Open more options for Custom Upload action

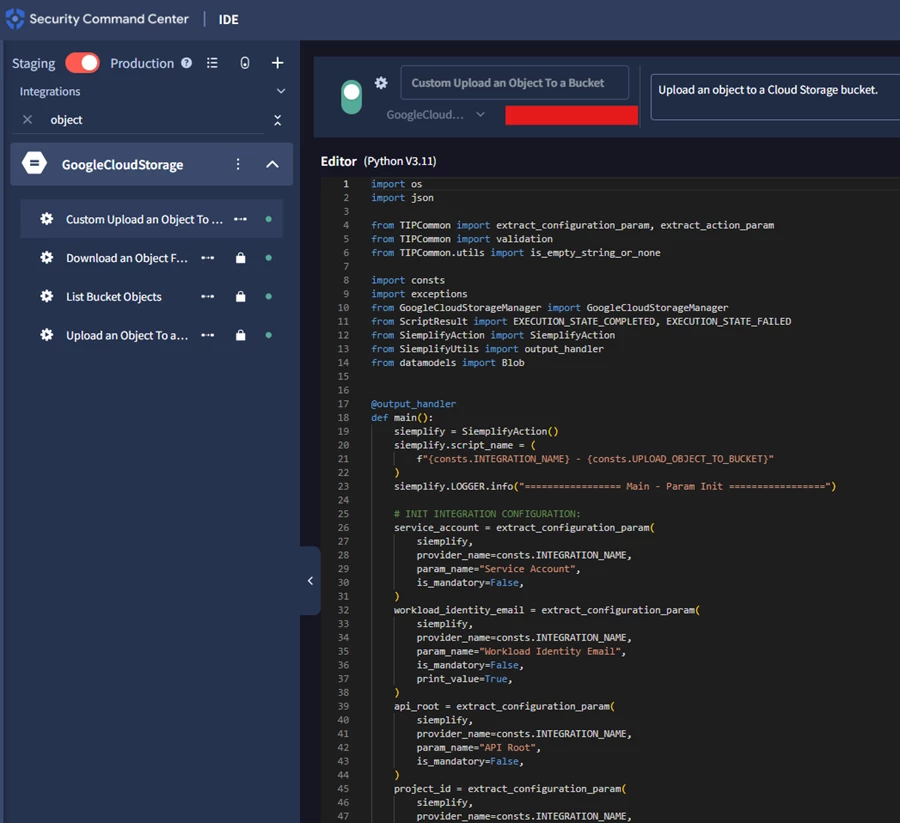point(240,219)
